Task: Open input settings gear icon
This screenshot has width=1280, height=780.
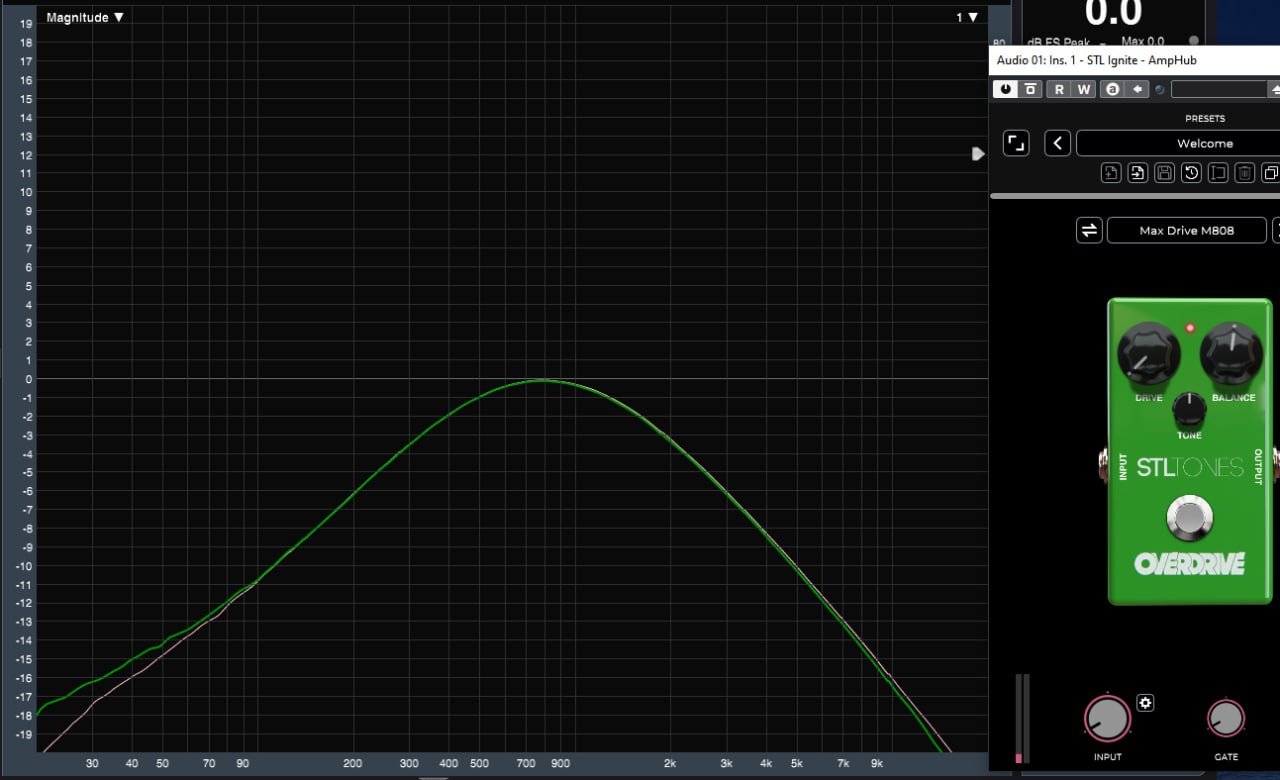Action: click(1146, 703)
